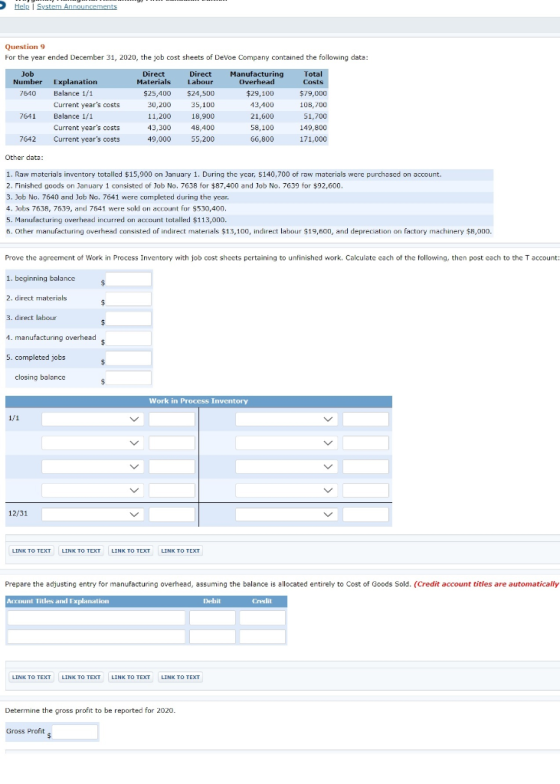
Task: Click the Question 9 heading
Action: 25,46
